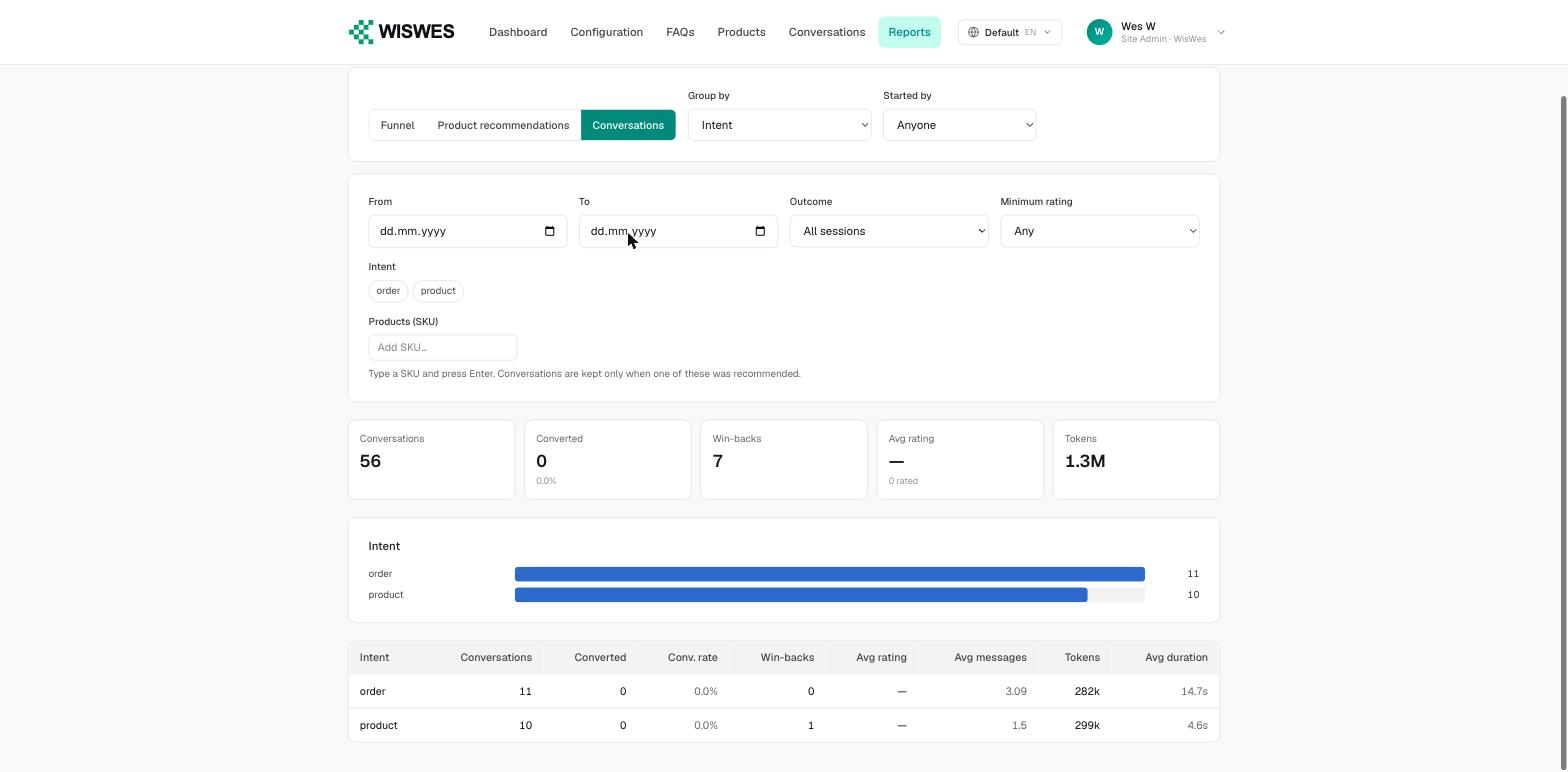Click the product bar in Intent chart
The width and height of the screenshot is (1568, 772).
pyautogui.click(x=801, y=595)
